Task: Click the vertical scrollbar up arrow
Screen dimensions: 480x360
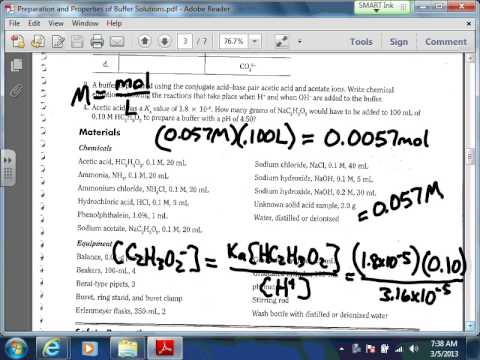Action: coord(470,58)
